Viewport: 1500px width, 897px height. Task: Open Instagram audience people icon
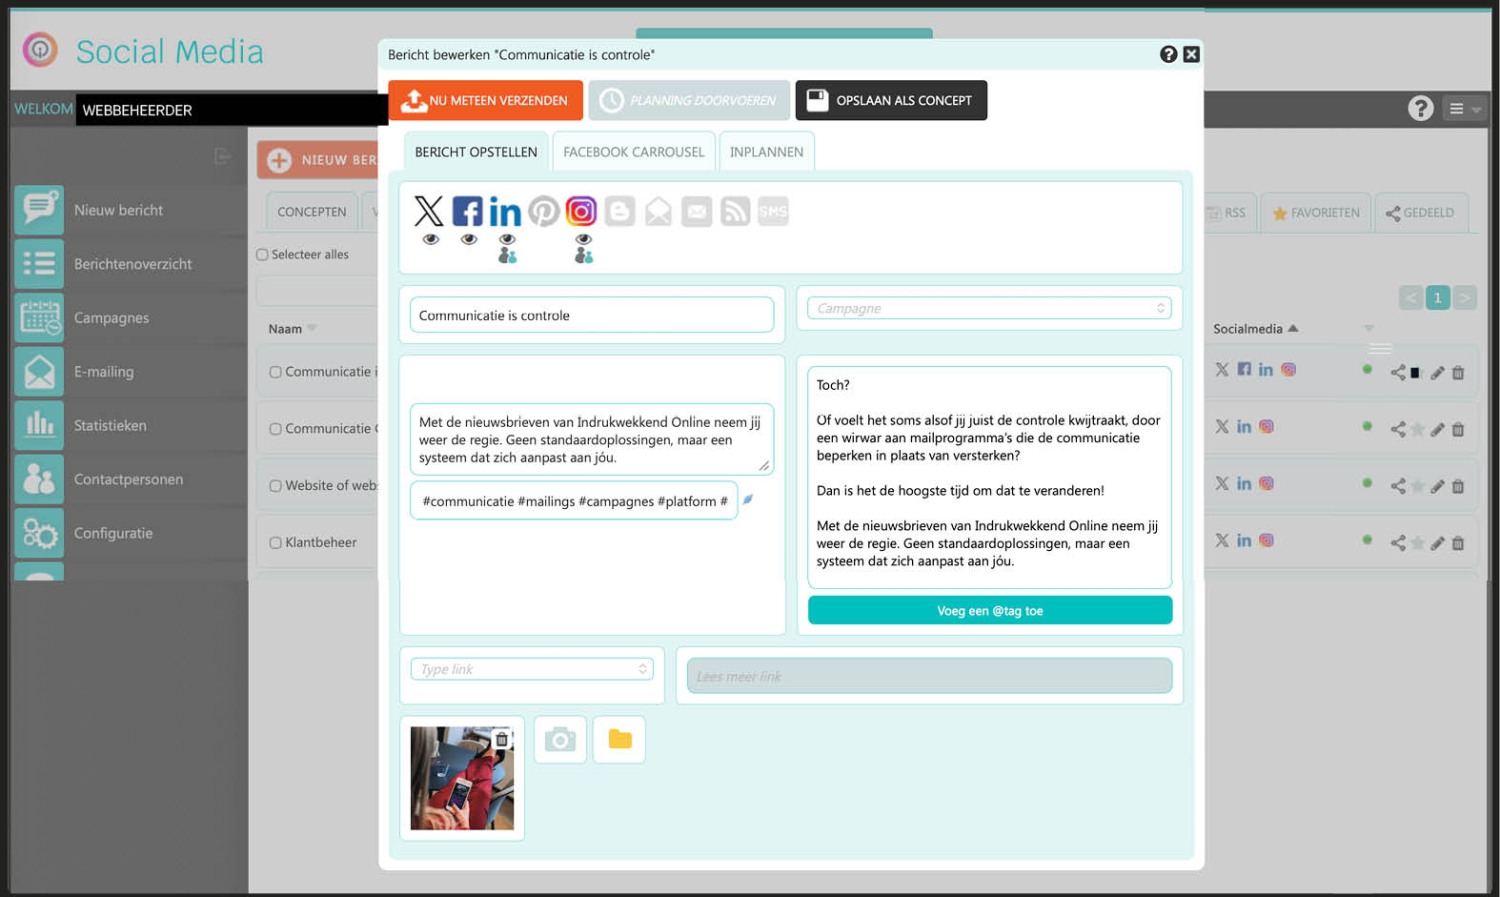click(x=584, y=256)
